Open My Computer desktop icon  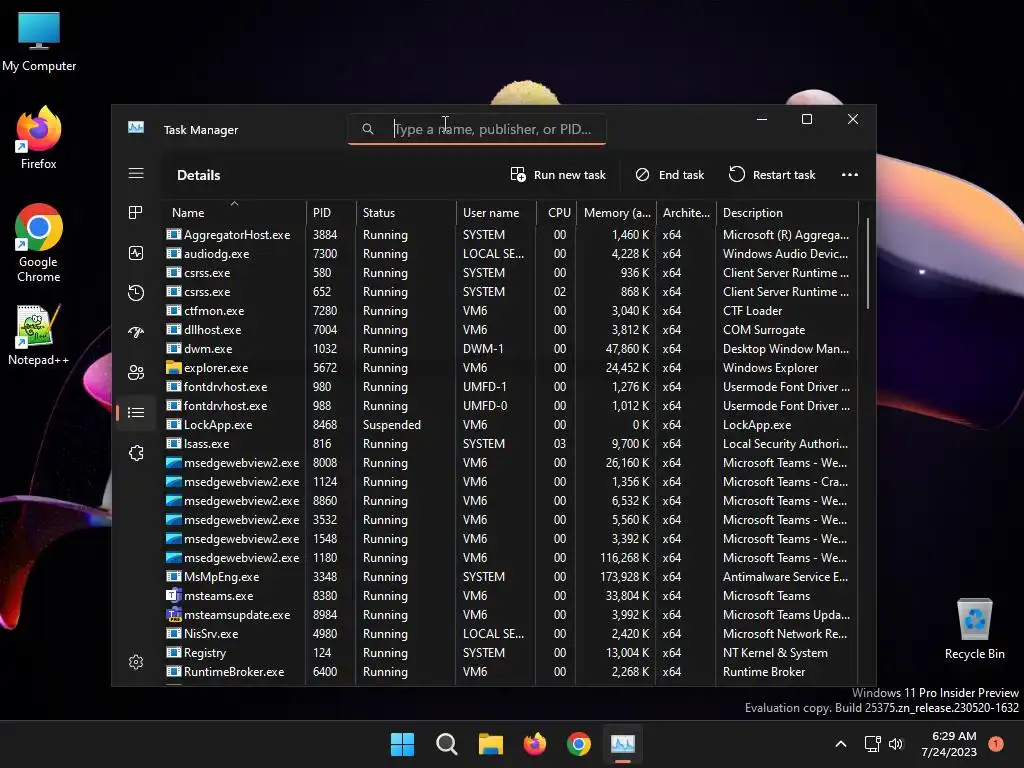pyautogui.click(x=39, y=41)
